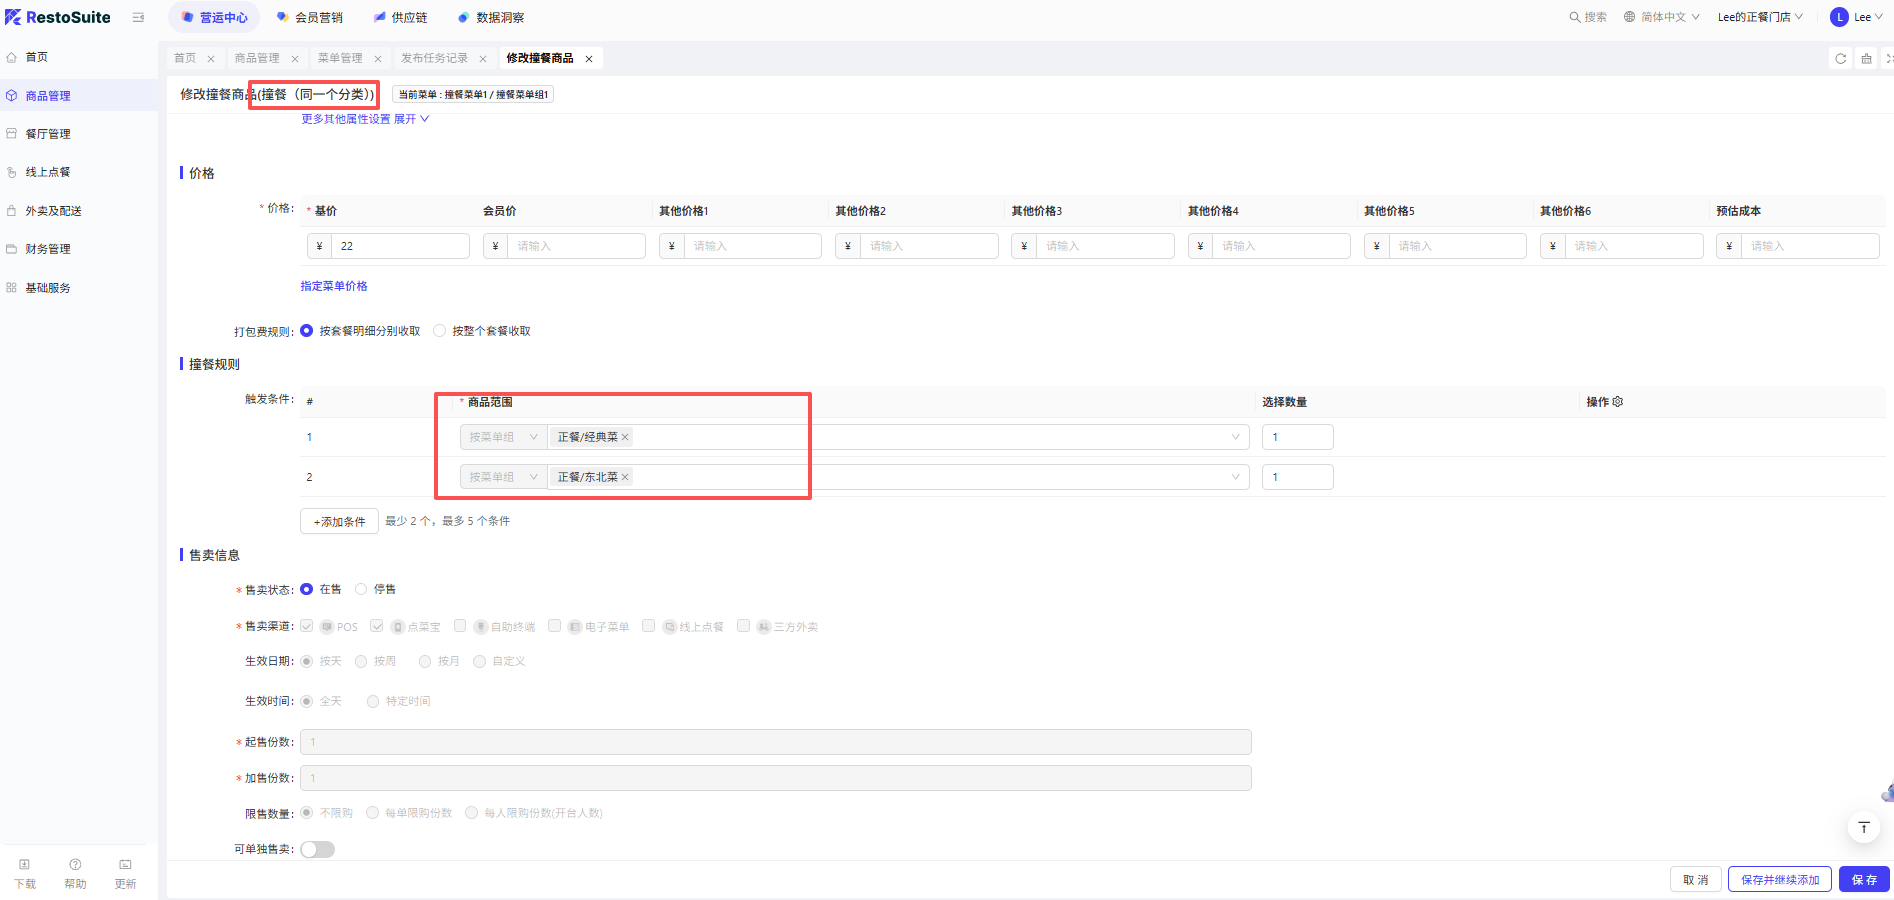
Task: Select 按整个套餐收取 radio option
Action: [x=440, y=331]
